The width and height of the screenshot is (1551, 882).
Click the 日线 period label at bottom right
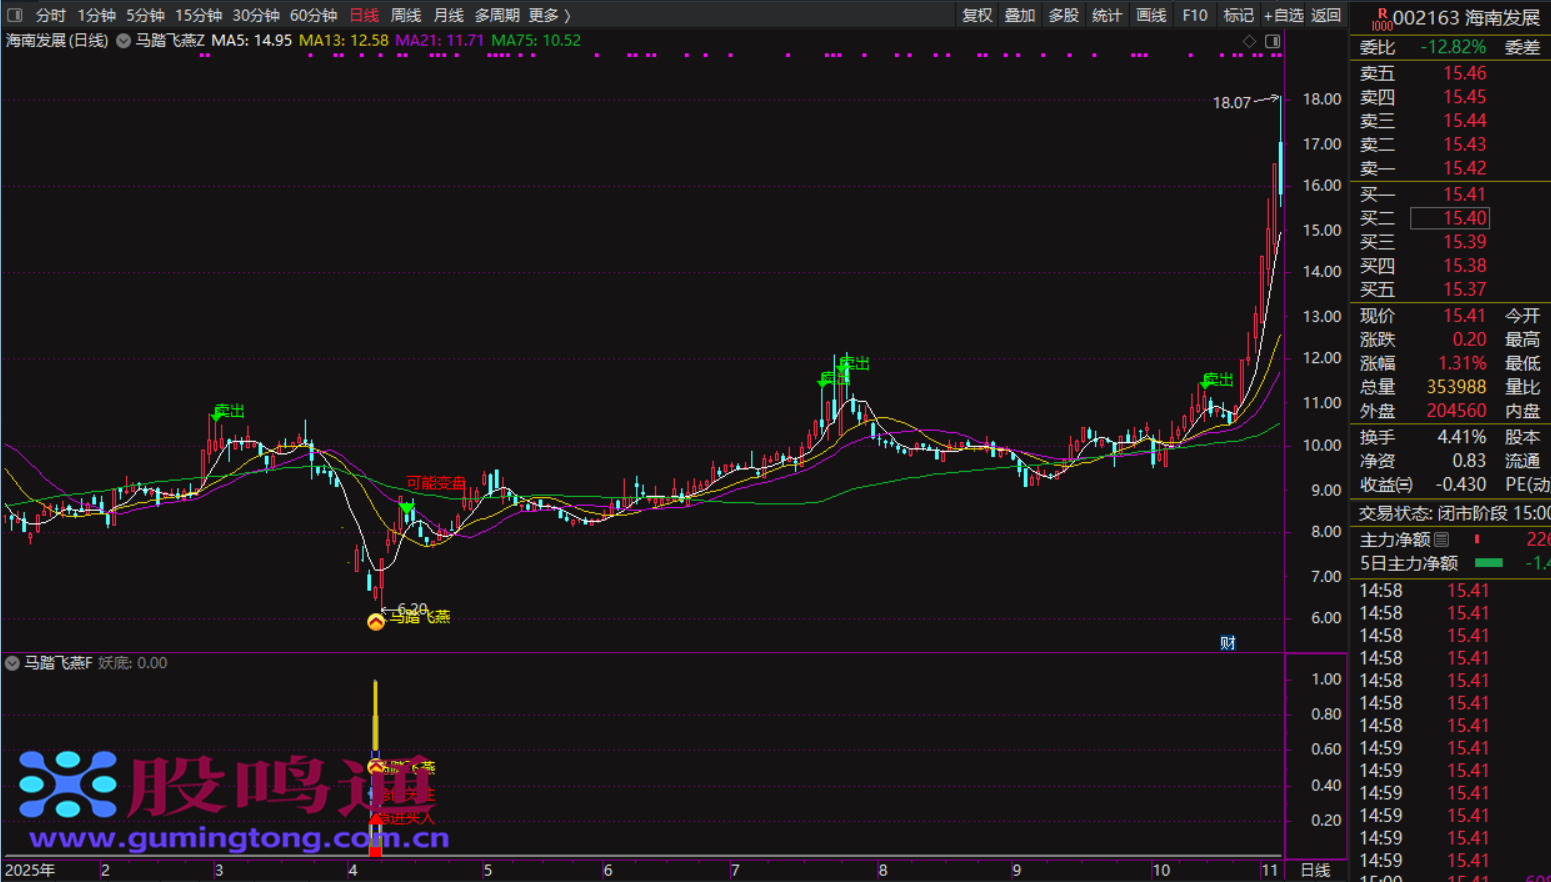point(1314,870)
